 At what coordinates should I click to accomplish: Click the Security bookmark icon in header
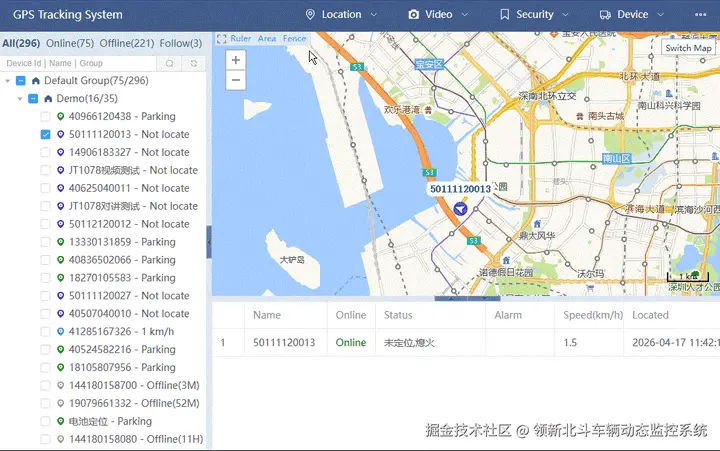505,15
